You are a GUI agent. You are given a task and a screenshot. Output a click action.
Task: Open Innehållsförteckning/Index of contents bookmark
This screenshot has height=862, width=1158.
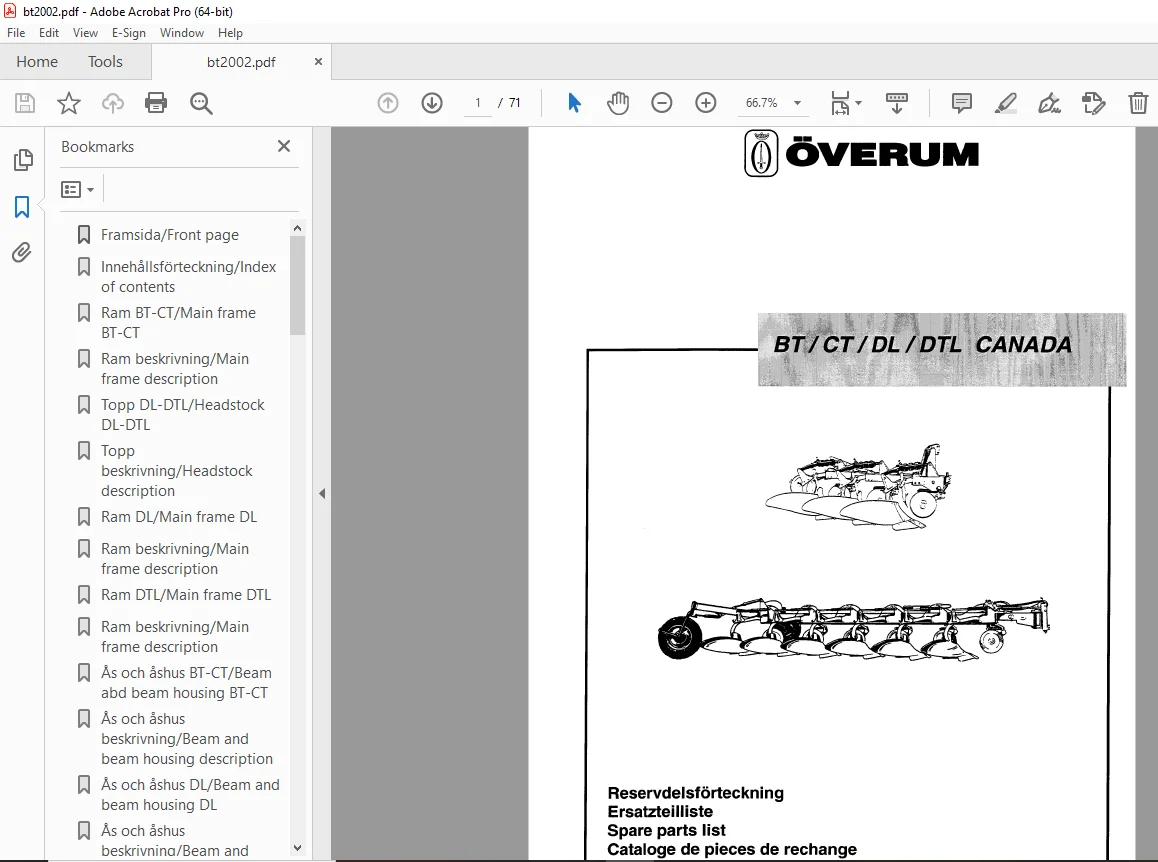pyautogui.click(x=188, y=276)
